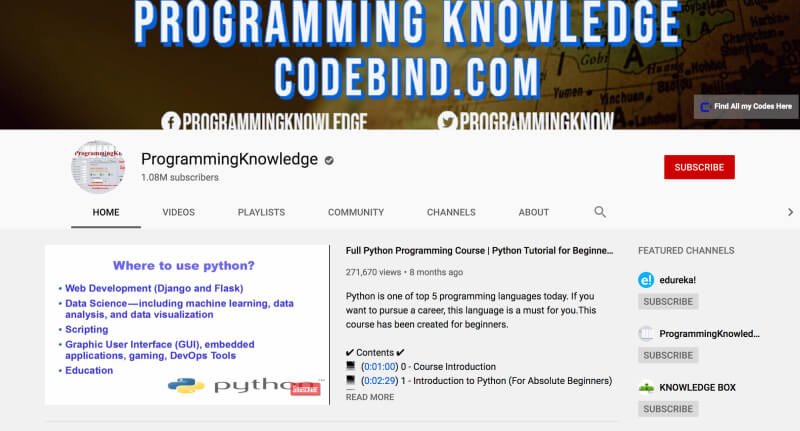Viewport: 800px width, 431px height.
Task: Click the 271,670 views text
Action: click(x=373, y=272)
